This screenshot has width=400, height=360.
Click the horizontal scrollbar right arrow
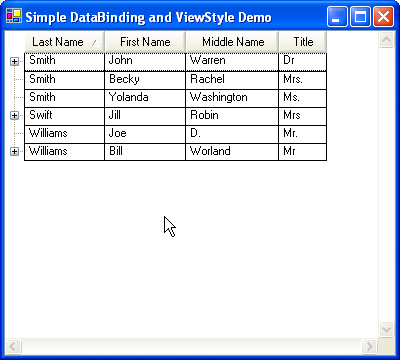[x=369, y=347]
